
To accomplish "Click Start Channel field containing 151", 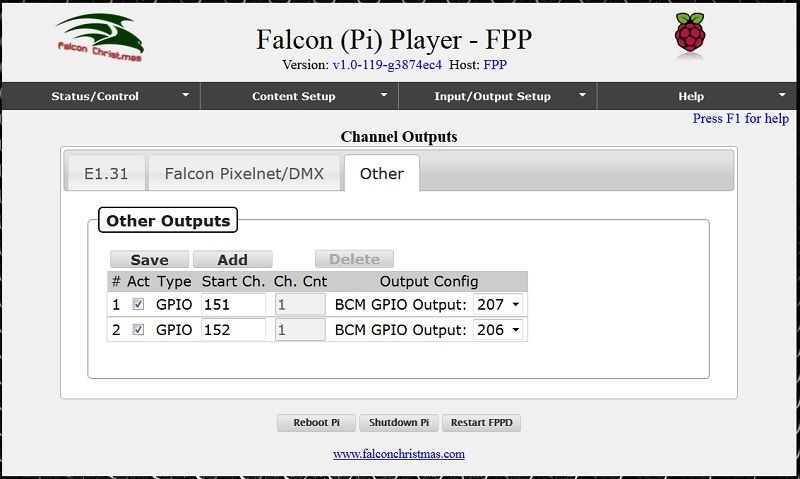I will tap(233, 304).
